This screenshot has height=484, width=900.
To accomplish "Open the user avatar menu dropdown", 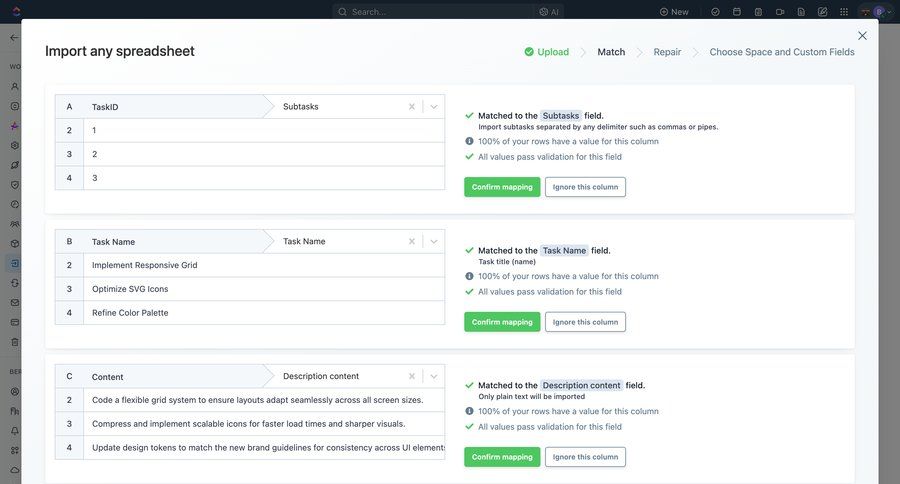I will pyautogui.click(x=878, y=11).
